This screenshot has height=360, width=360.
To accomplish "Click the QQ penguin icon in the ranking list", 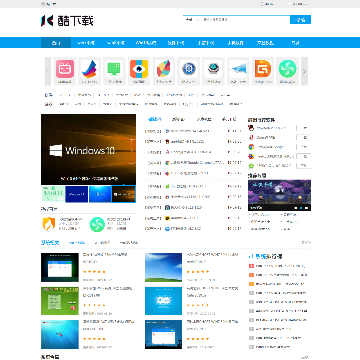I will [251, 128].
